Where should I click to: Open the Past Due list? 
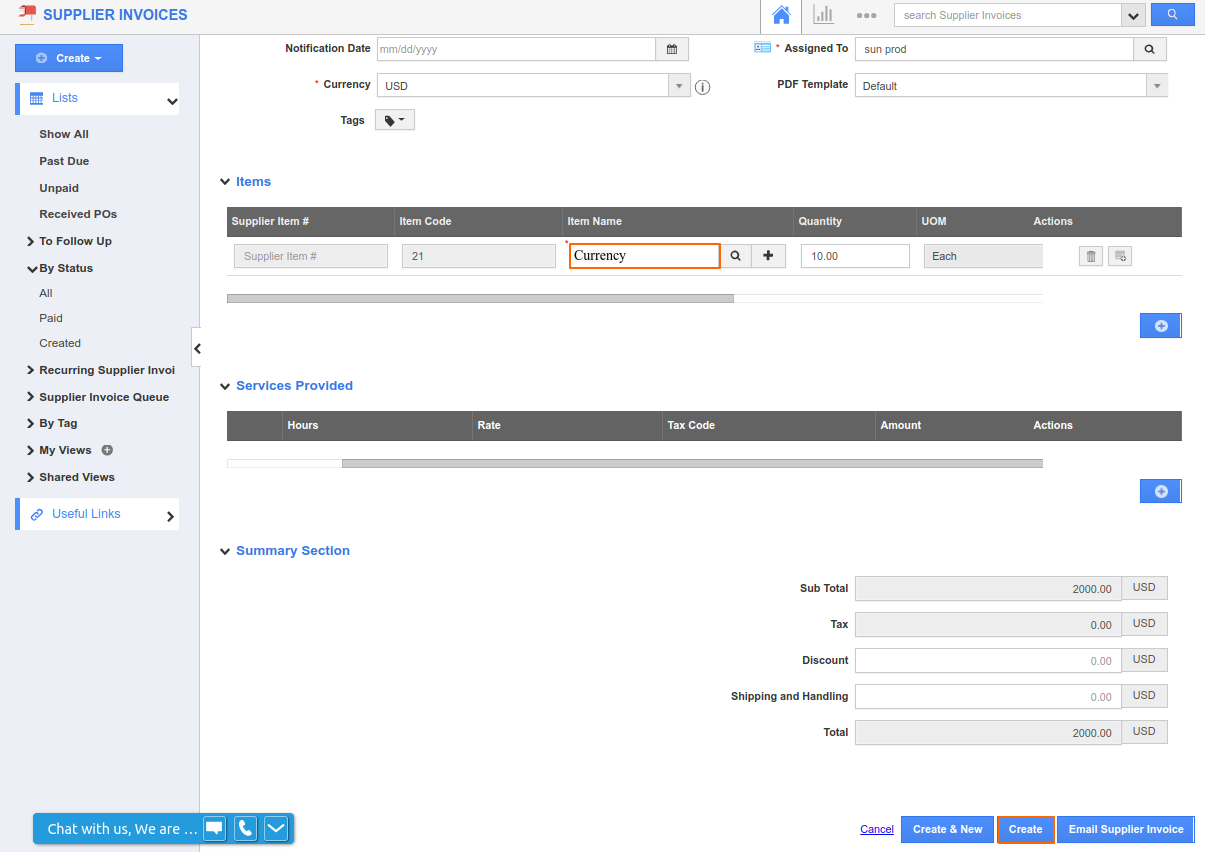click(64, 161)
